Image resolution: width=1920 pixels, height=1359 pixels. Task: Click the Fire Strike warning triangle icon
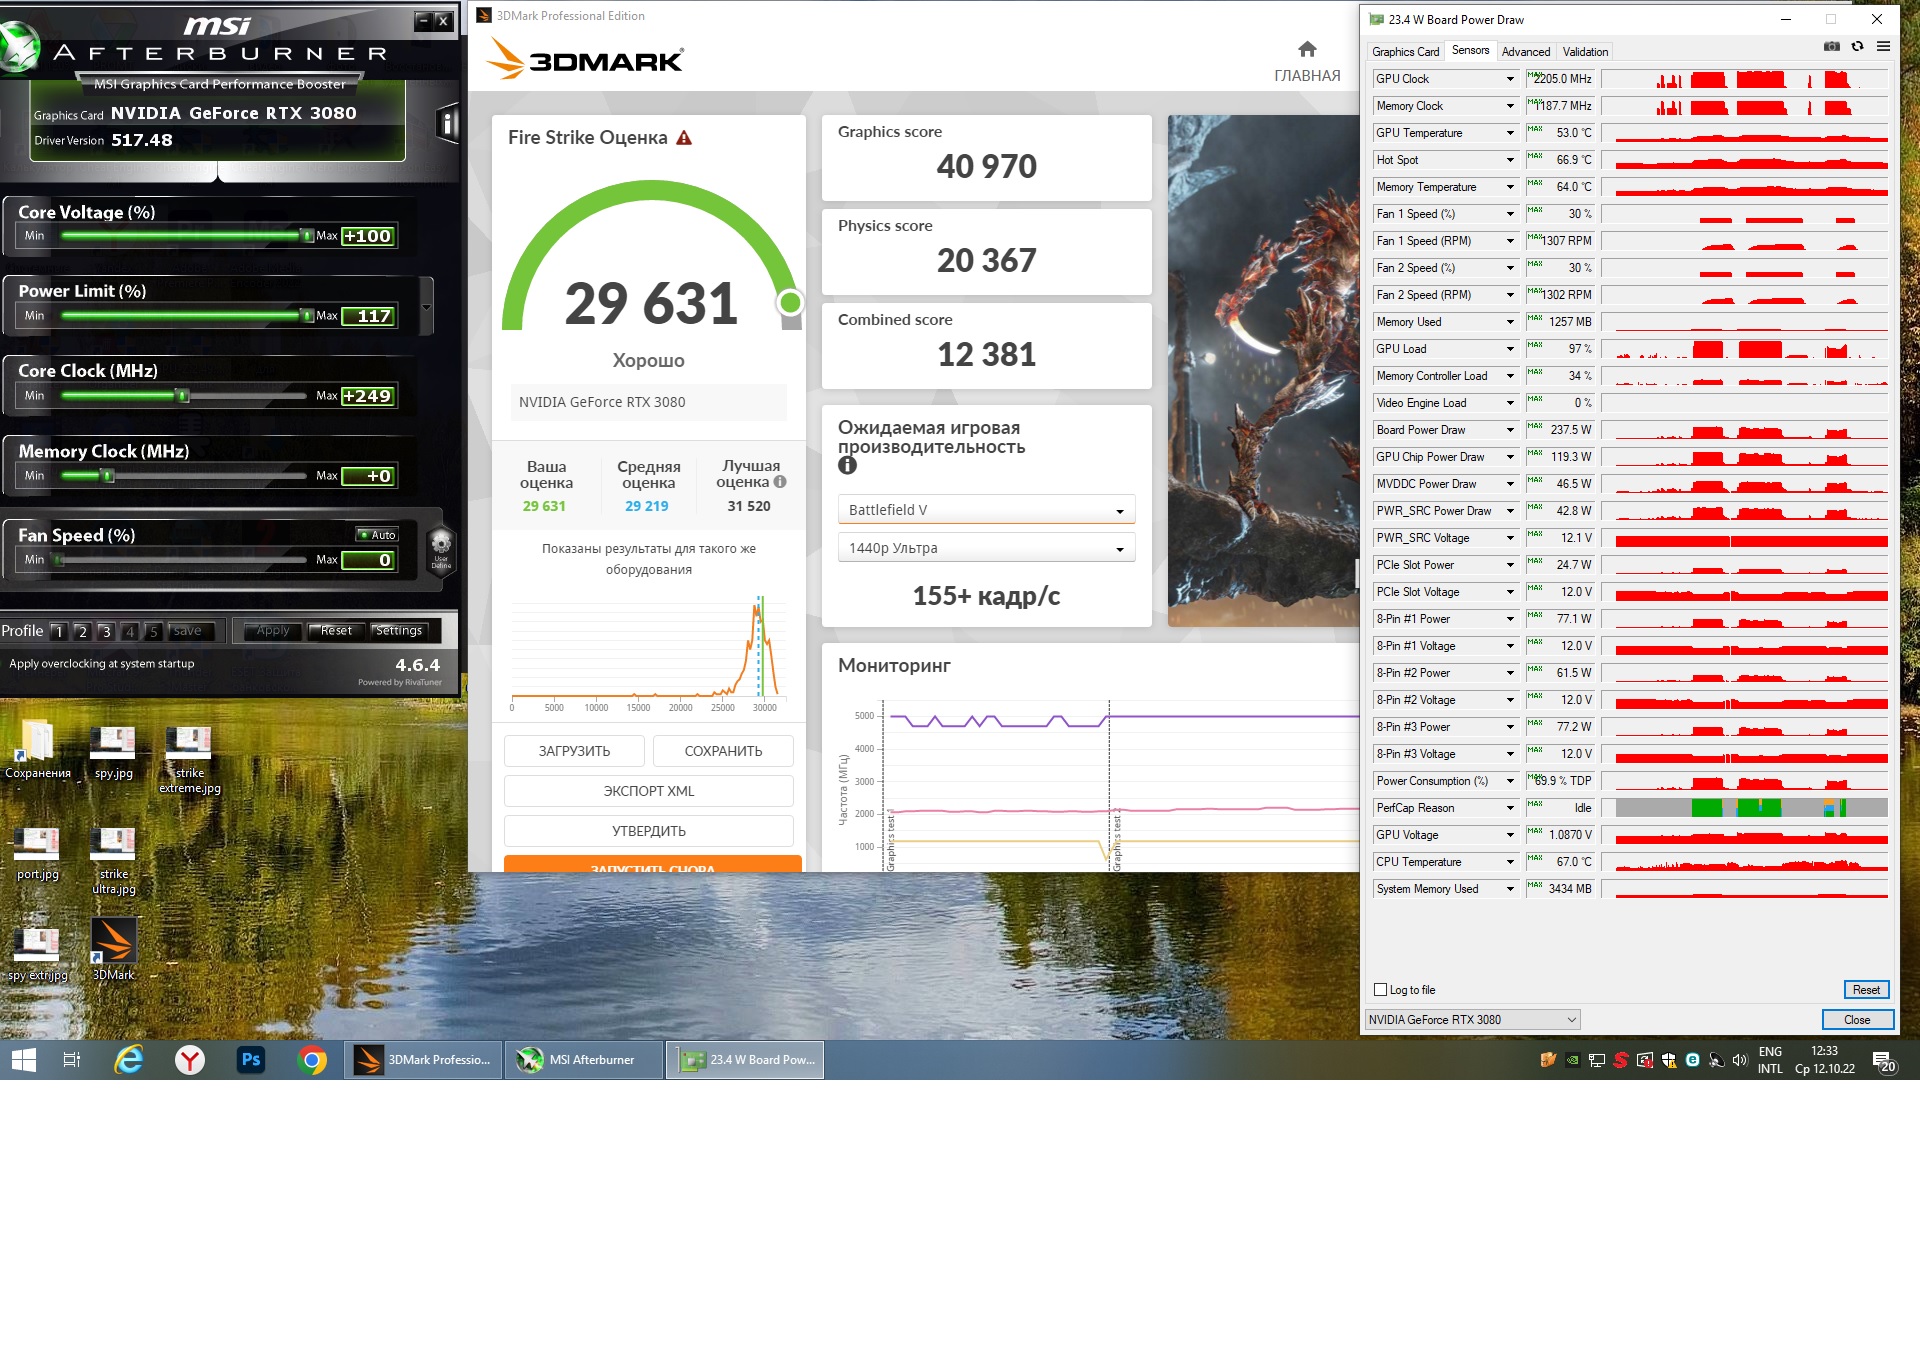point(684,138)
